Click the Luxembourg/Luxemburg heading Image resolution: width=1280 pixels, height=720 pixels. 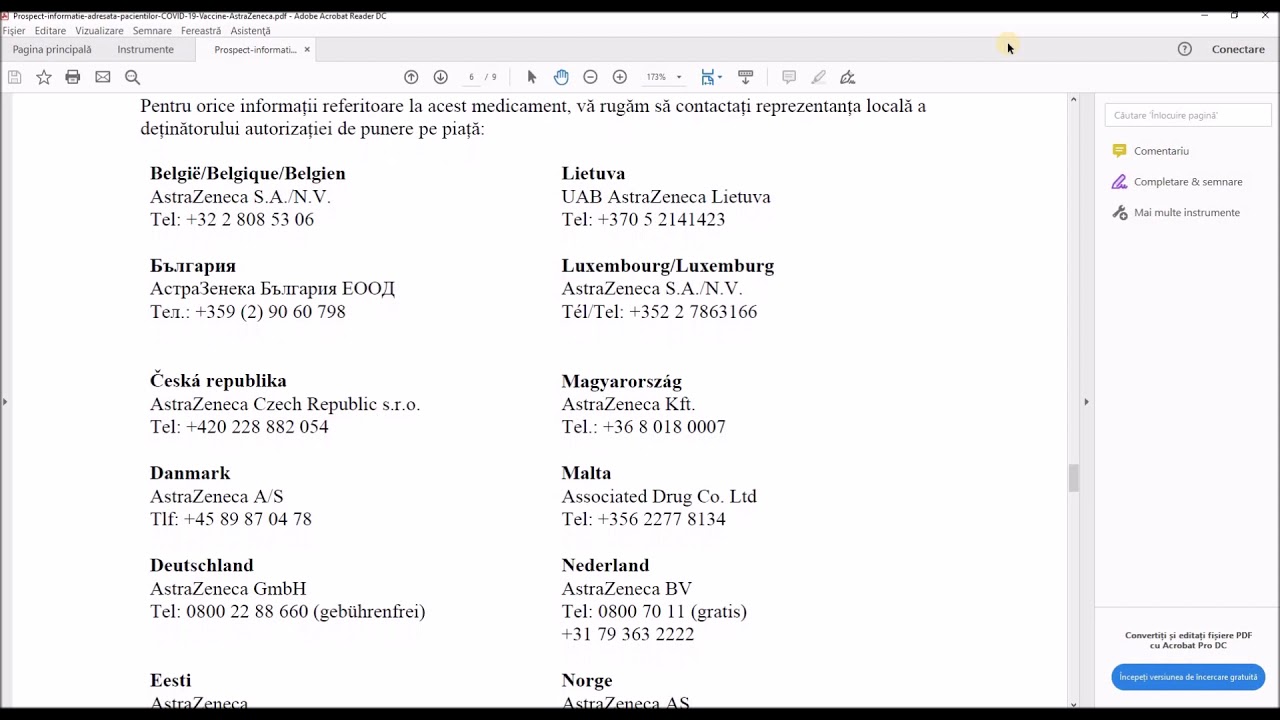(668, 266)
